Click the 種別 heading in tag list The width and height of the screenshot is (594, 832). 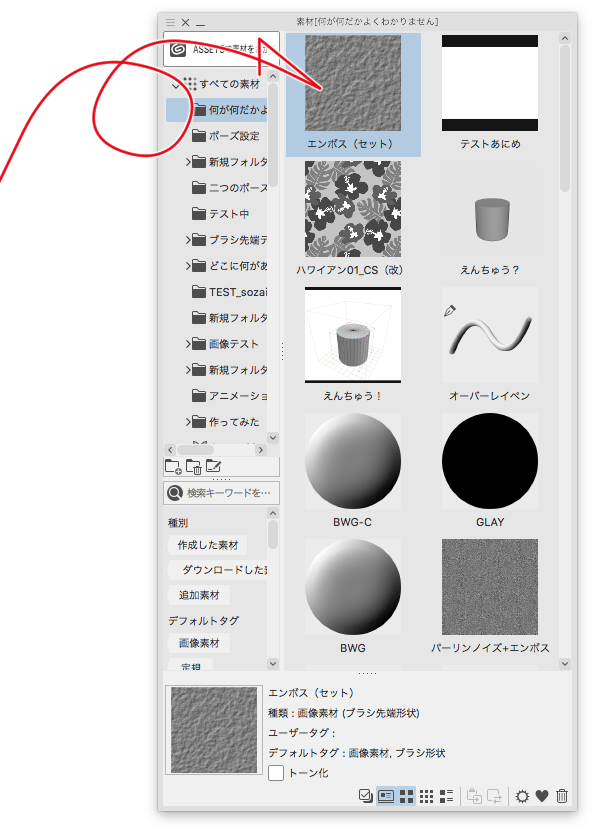pos(178,523)
